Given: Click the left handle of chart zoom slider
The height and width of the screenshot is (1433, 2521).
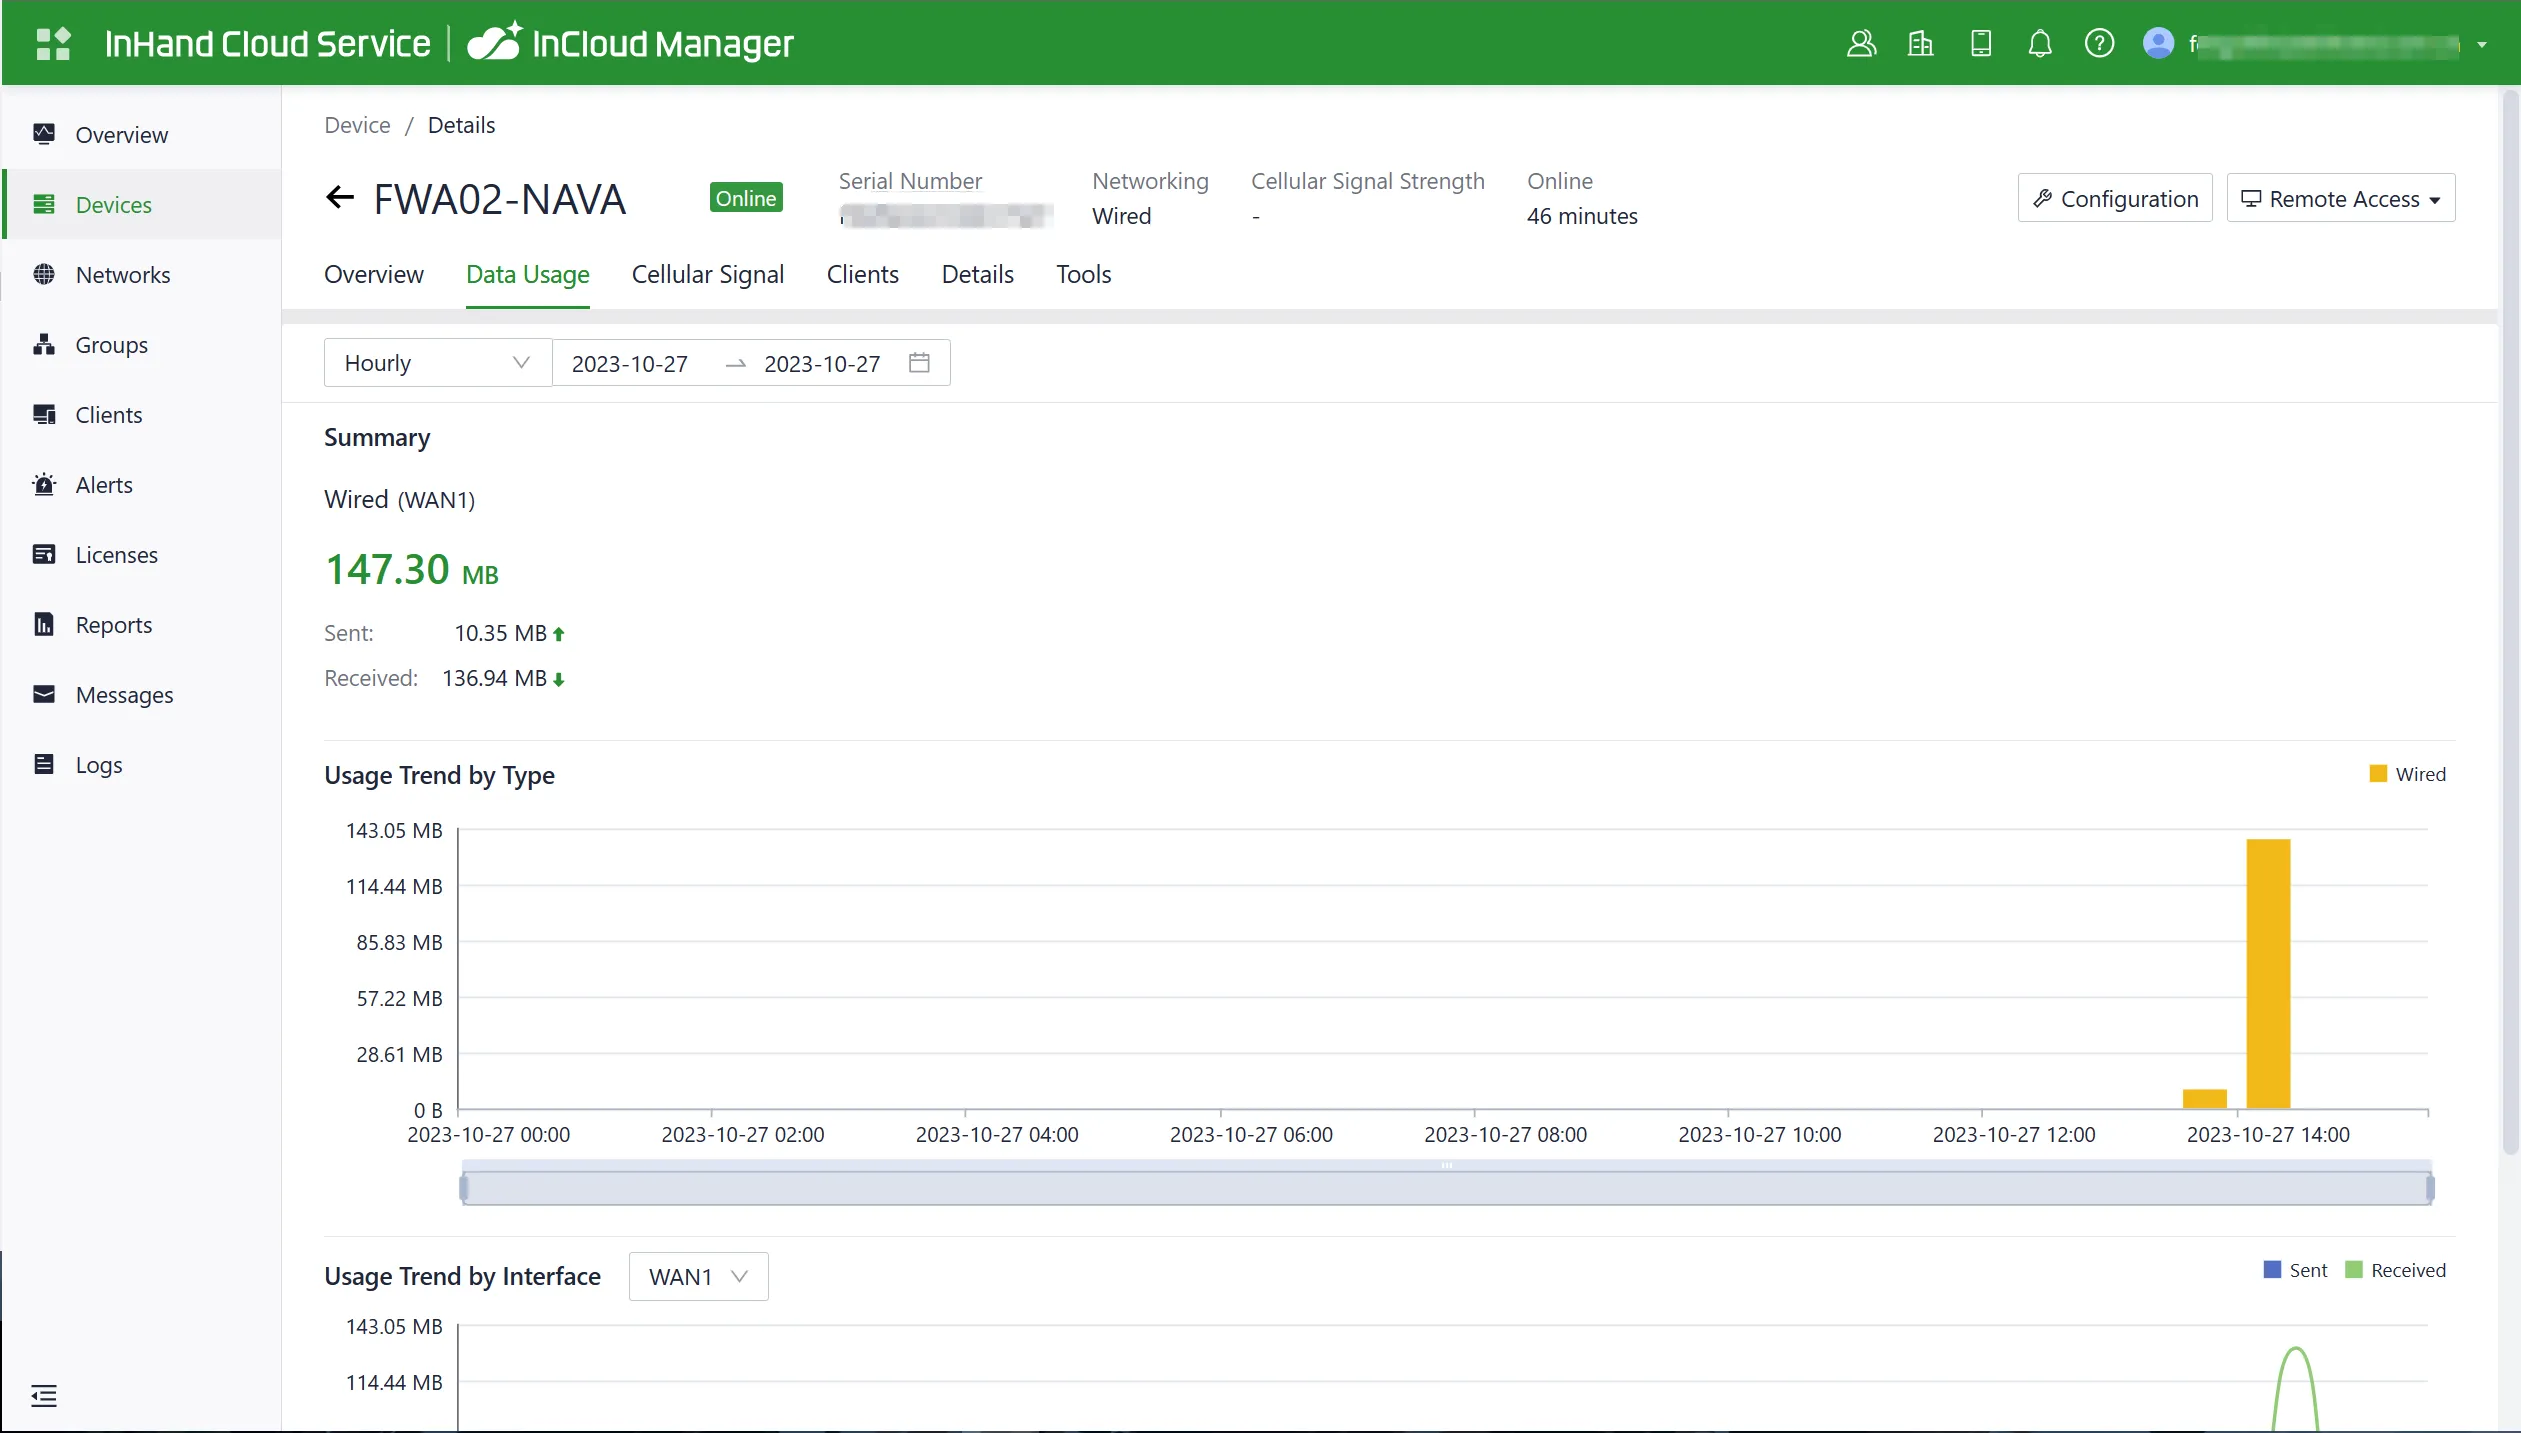Looking at the screenshot, I should click(x=464, y=1188).
